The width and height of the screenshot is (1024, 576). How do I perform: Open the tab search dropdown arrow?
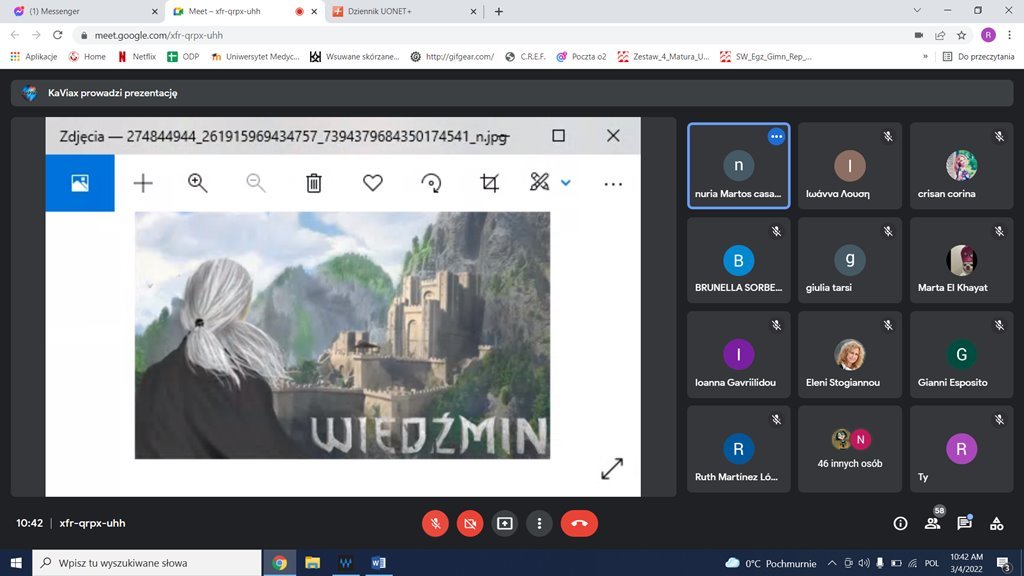917,10
